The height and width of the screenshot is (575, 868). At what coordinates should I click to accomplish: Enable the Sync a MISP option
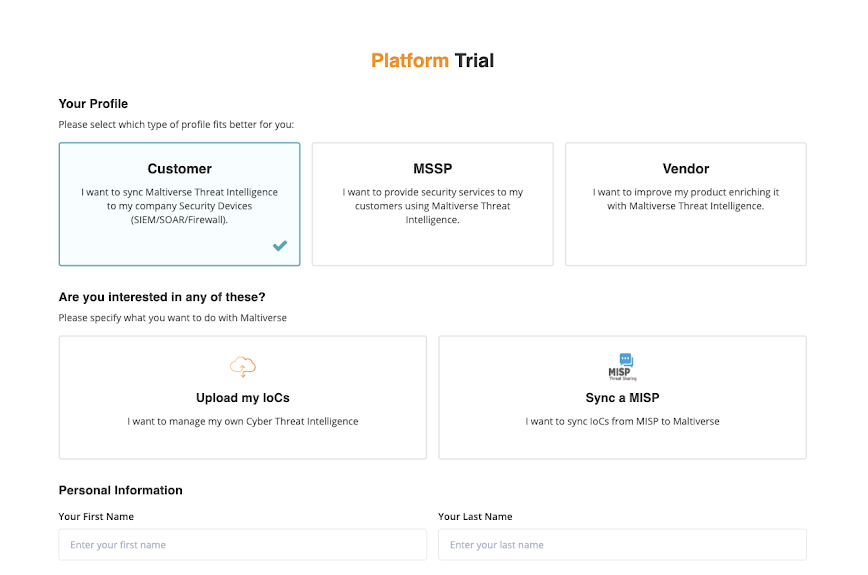pyautogui.click(x=622, y=398)
